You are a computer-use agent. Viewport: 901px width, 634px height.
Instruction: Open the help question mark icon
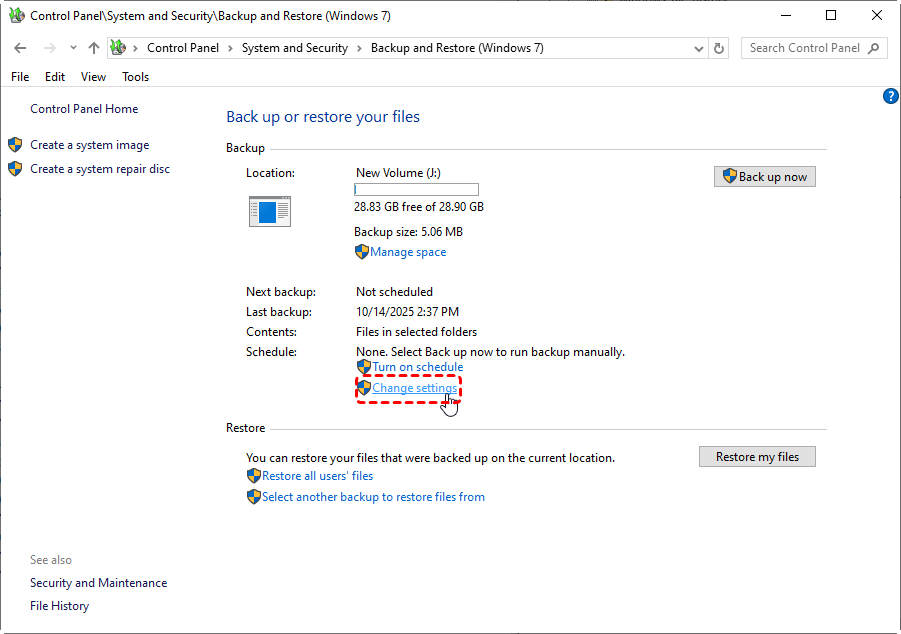click(891, 96)
